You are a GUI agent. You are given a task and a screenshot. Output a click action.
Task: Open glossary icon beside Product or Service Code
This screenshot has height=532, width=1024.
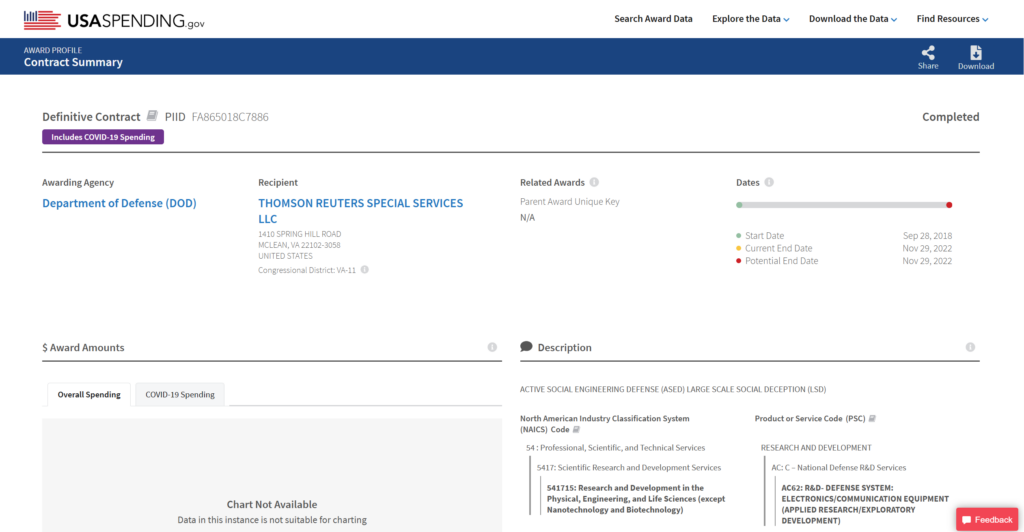point(873,418)
